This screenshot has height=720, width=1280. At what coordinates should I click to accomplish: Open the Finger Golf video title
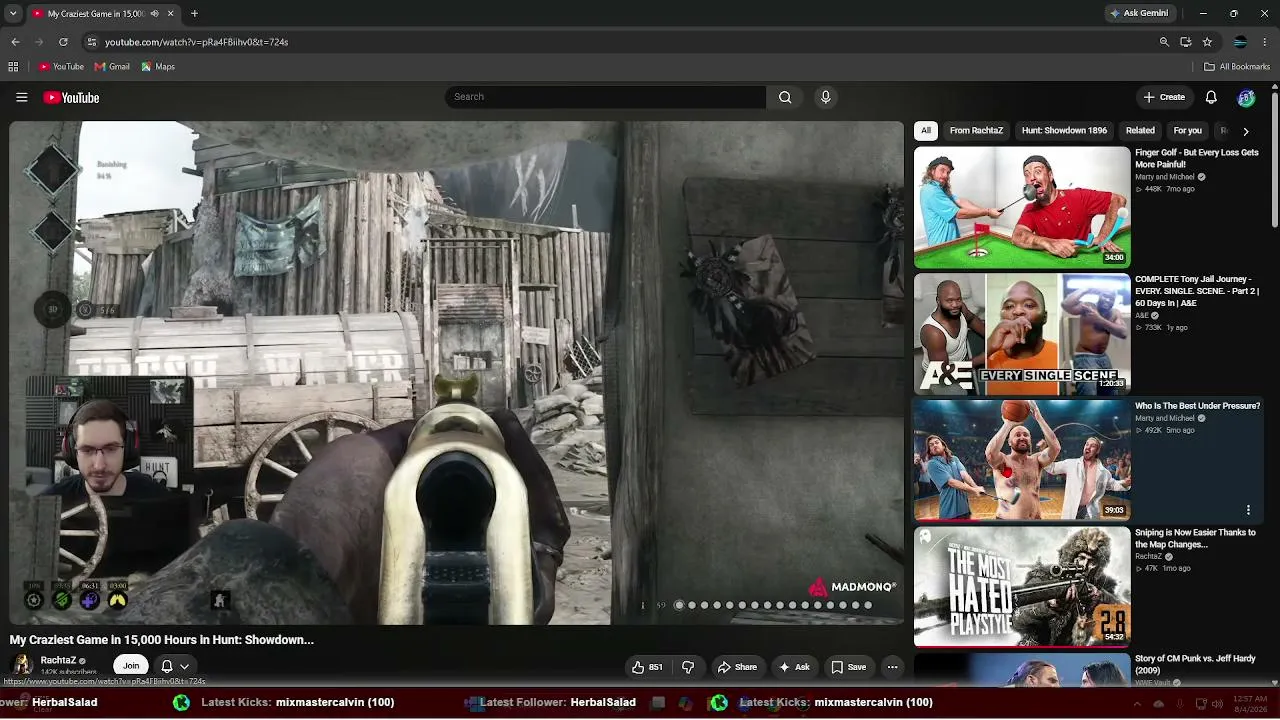pyautogui.click(x=1197, y=158)
